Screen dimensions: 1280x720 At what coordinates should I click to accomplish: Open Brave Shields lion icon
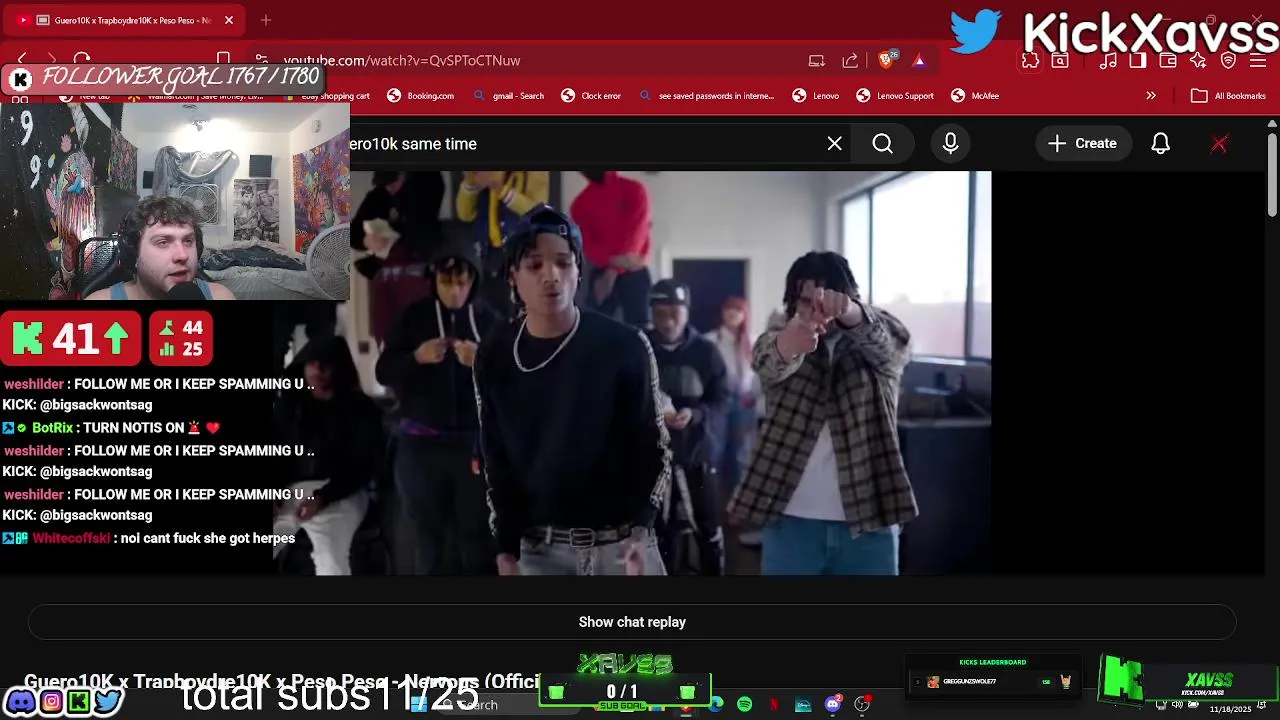pyautogui.click(x=886, y=61)
